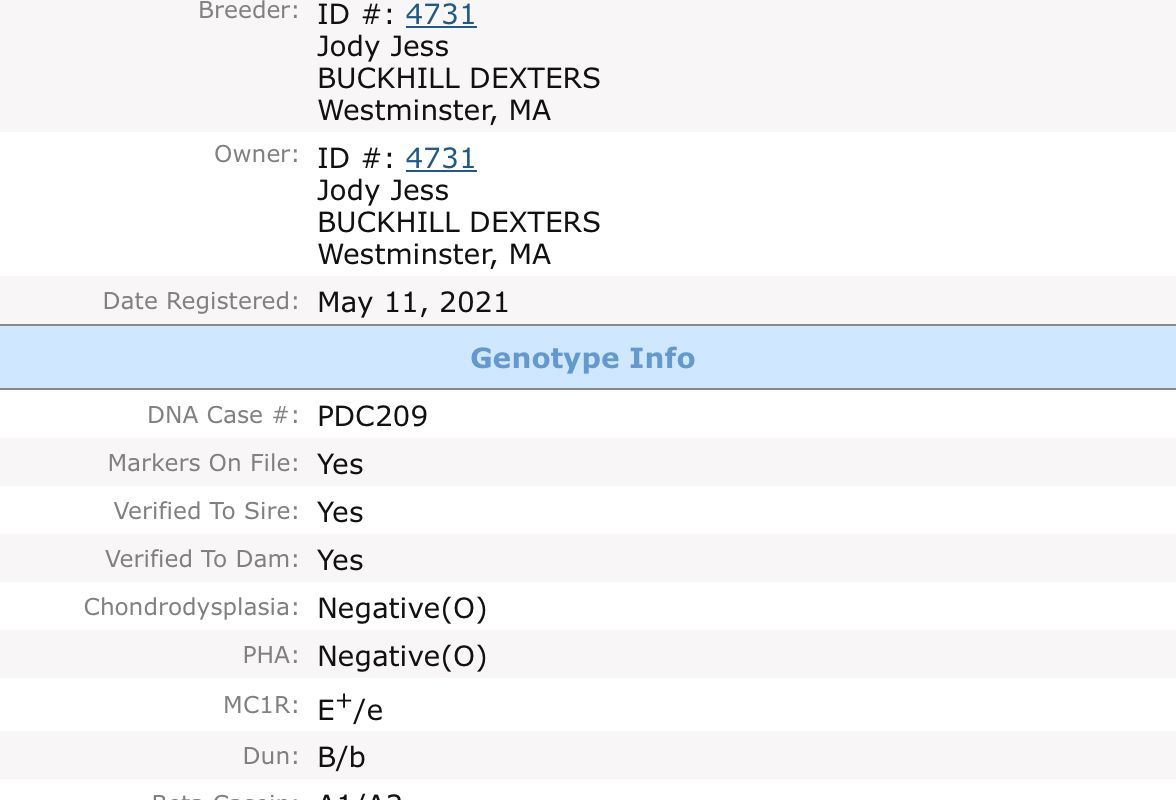Click BUCKHILL DEXTERS under Owner
Image resolution: width=1176 pixels, height=800 pixels.
(458, 222)
